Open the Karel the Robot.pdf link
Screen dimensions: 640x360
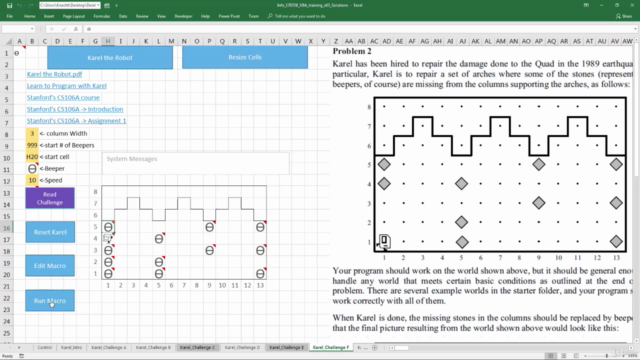[x=54, y=74]
